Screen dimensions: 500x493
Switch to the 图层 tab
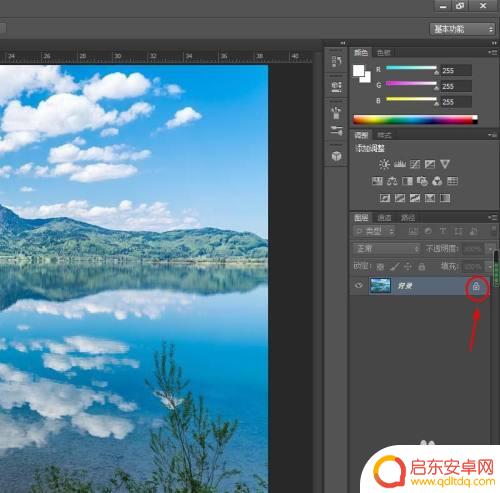click(361, 218)
